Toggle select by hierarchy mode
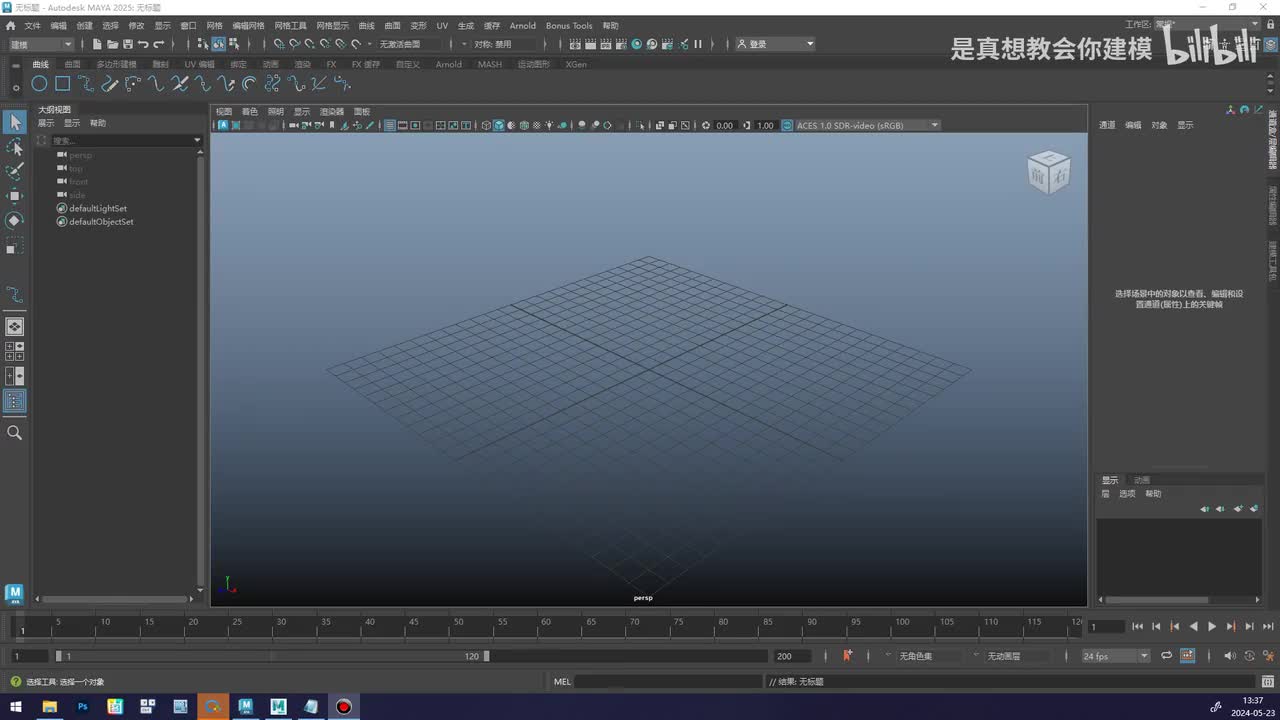The height and width of the screenshot is (720, 1280). [x=203, y=44]
